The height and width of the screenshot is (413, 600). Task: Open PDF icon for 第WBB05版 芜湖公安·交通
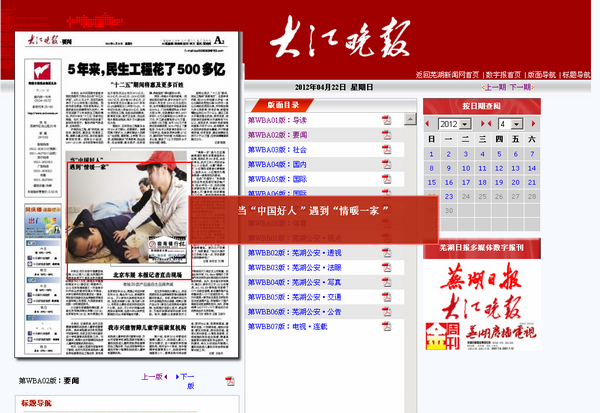[386, 297]
